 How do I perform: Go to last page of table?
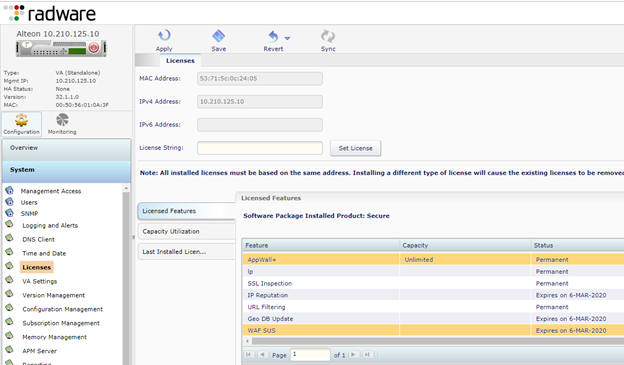367,354
